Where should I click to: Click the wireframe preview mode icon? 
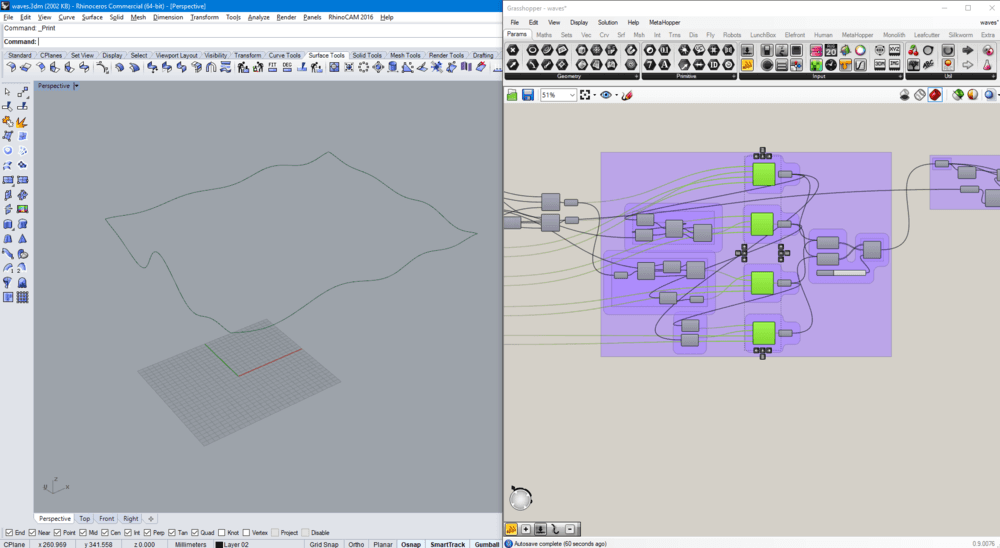coord(920,95)
